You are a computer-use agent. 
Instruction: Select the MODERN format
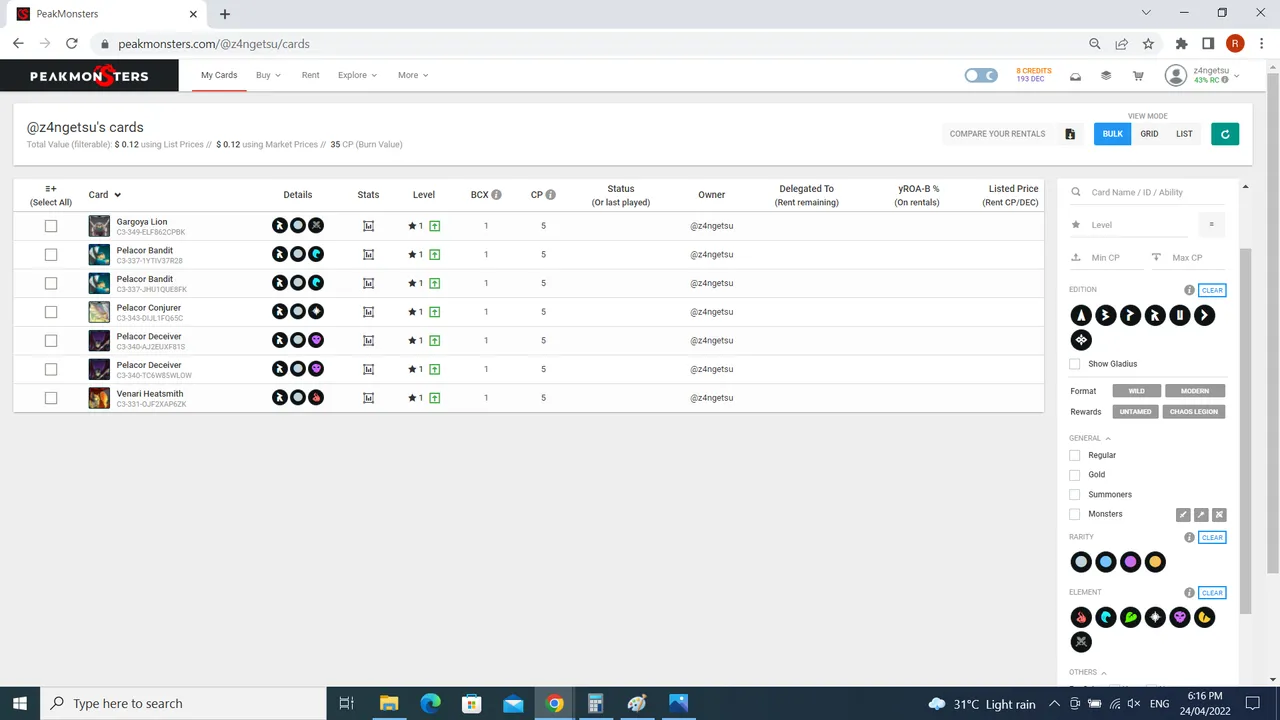click(1195, 391)
